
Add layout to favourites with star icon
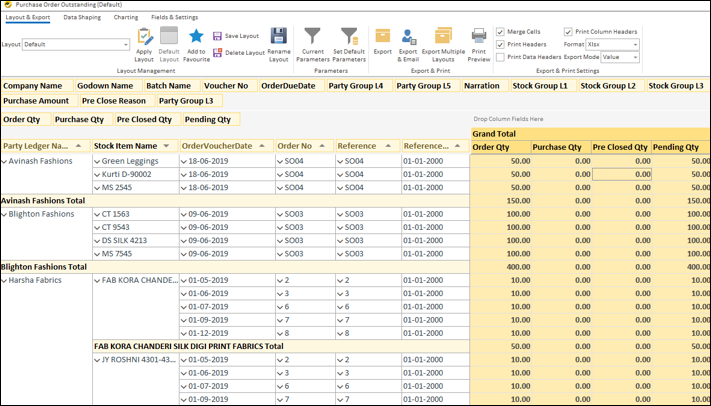click(x=196, y=37)
